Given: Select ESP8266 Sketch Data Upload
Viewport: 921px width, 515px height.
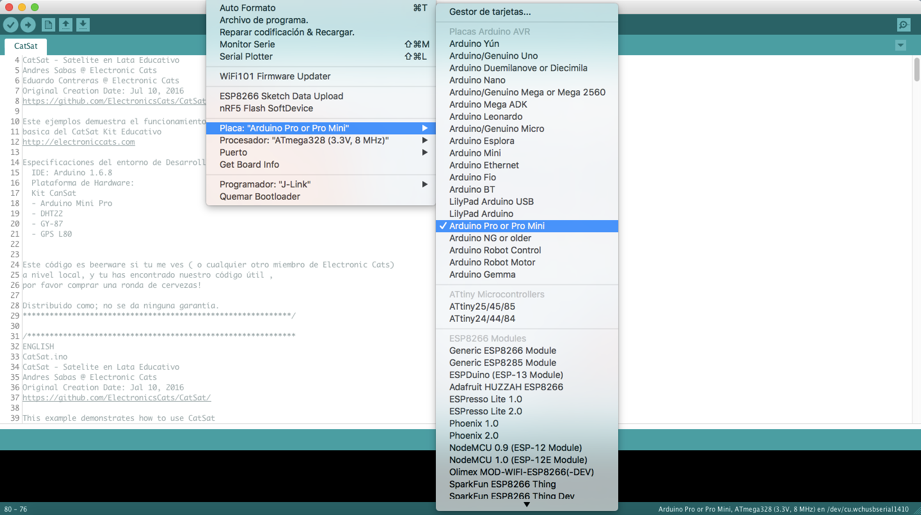Looking at the screenshot, I should tap(321, 96).
